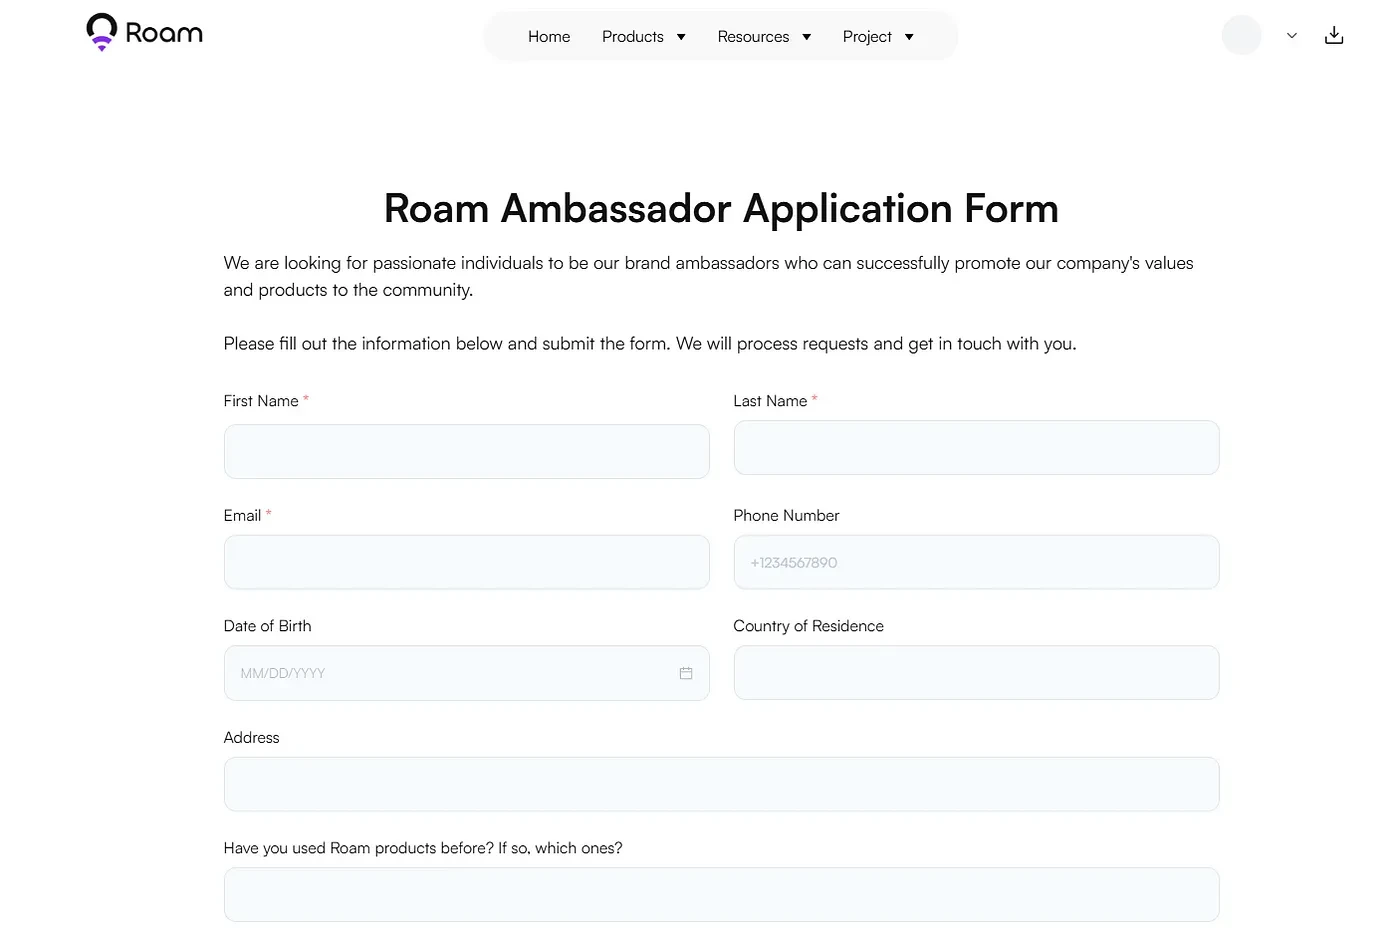The height and width of the screenshot is (933, 1400).
Task: Open the Resources menu
Action: click(x=753, y=37)
